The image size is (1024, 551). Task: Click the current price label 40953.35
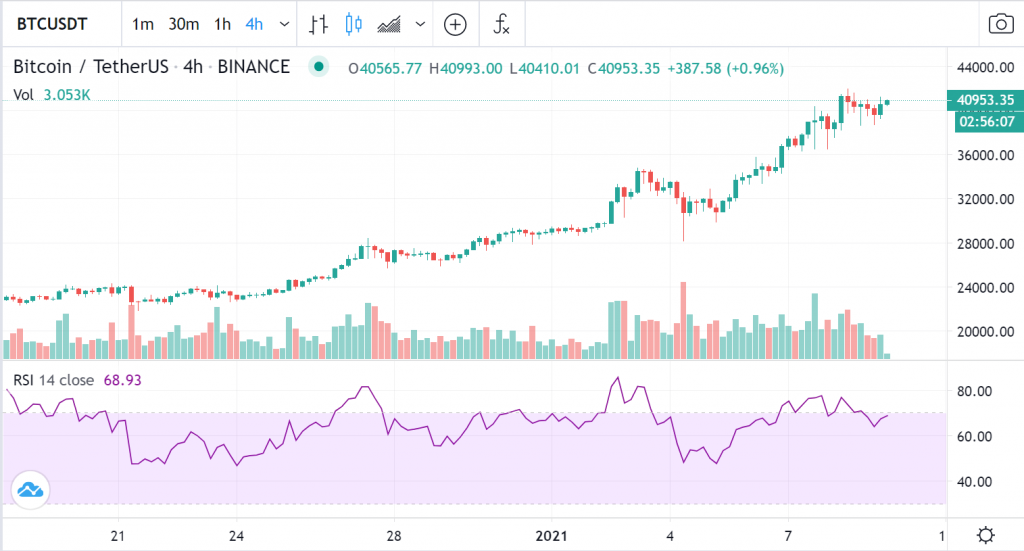point(986,100)
